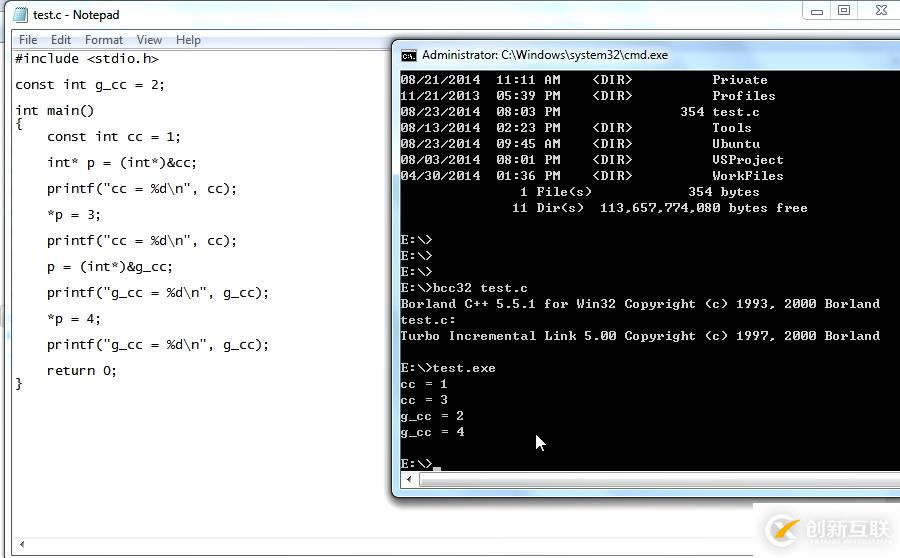Screen dimensions: 900x558
Task: Maximize the Notepad window
Action: [x=844, y=10]
